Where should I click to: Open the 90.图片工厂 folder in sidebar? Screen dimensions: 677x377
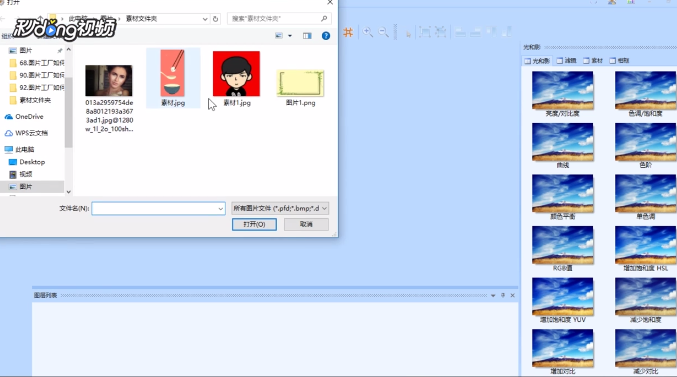pos(37,75)
